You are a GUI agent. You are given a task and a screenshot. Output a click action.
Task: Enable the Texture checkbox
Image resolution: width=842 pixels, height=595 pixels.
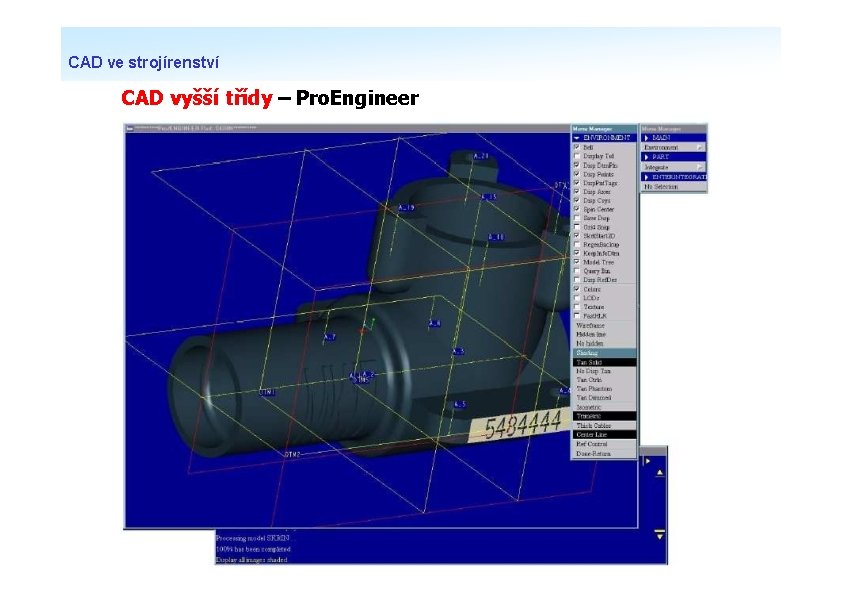pos(577,307)
